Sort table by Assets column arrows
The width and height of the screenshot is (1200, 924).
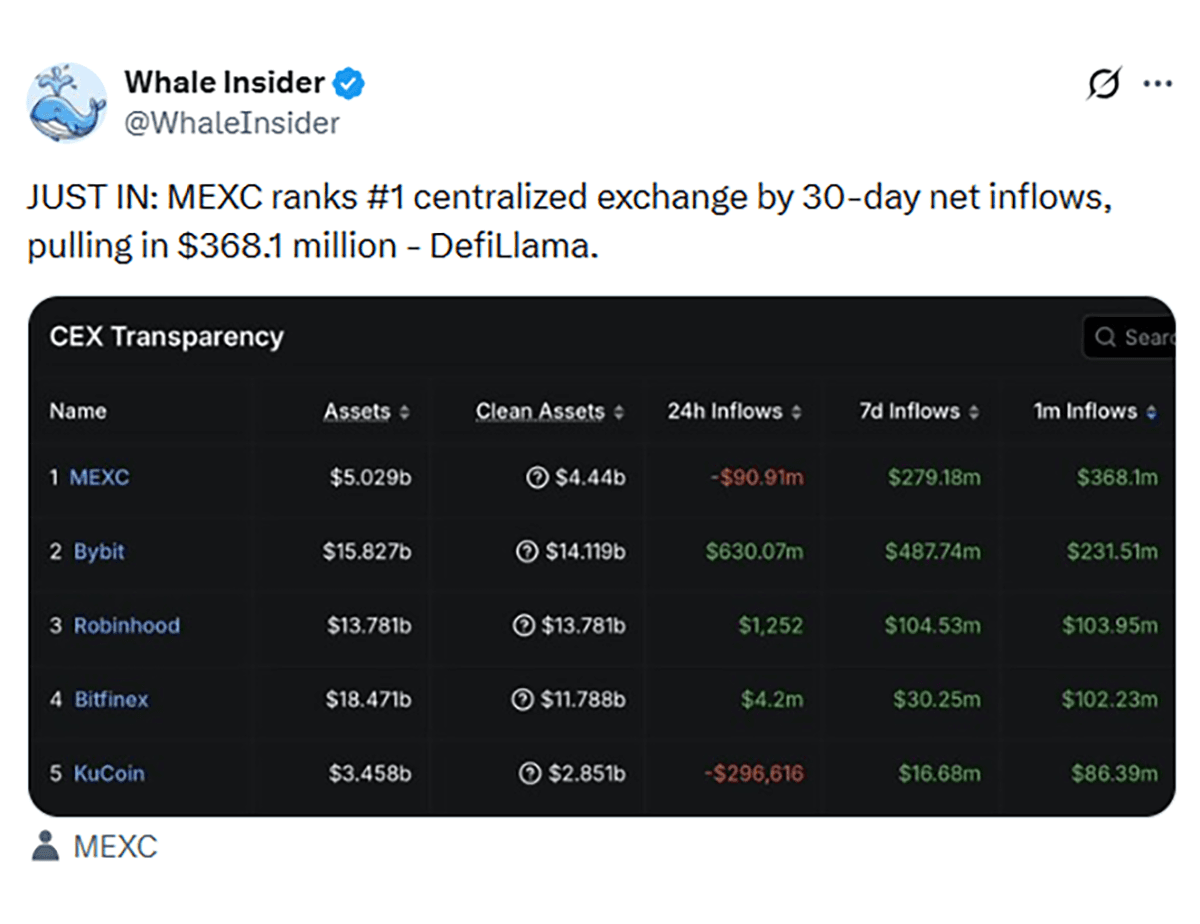(x=404, y=412)
